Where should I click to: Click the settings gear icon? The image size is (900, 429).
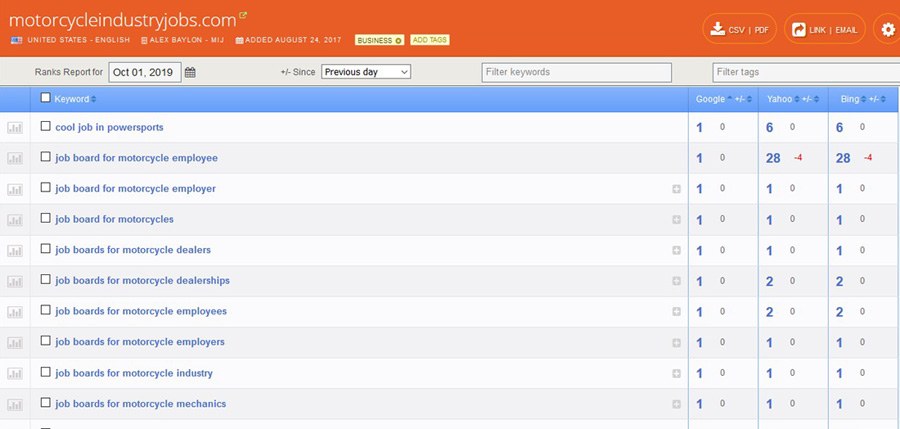887,30
